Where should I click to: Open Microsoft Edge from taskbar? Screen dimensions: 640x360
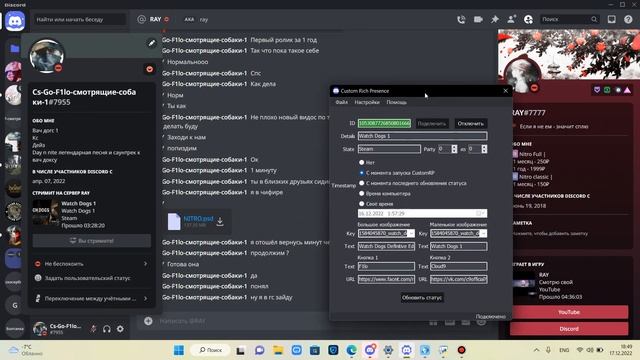point(351,350)
